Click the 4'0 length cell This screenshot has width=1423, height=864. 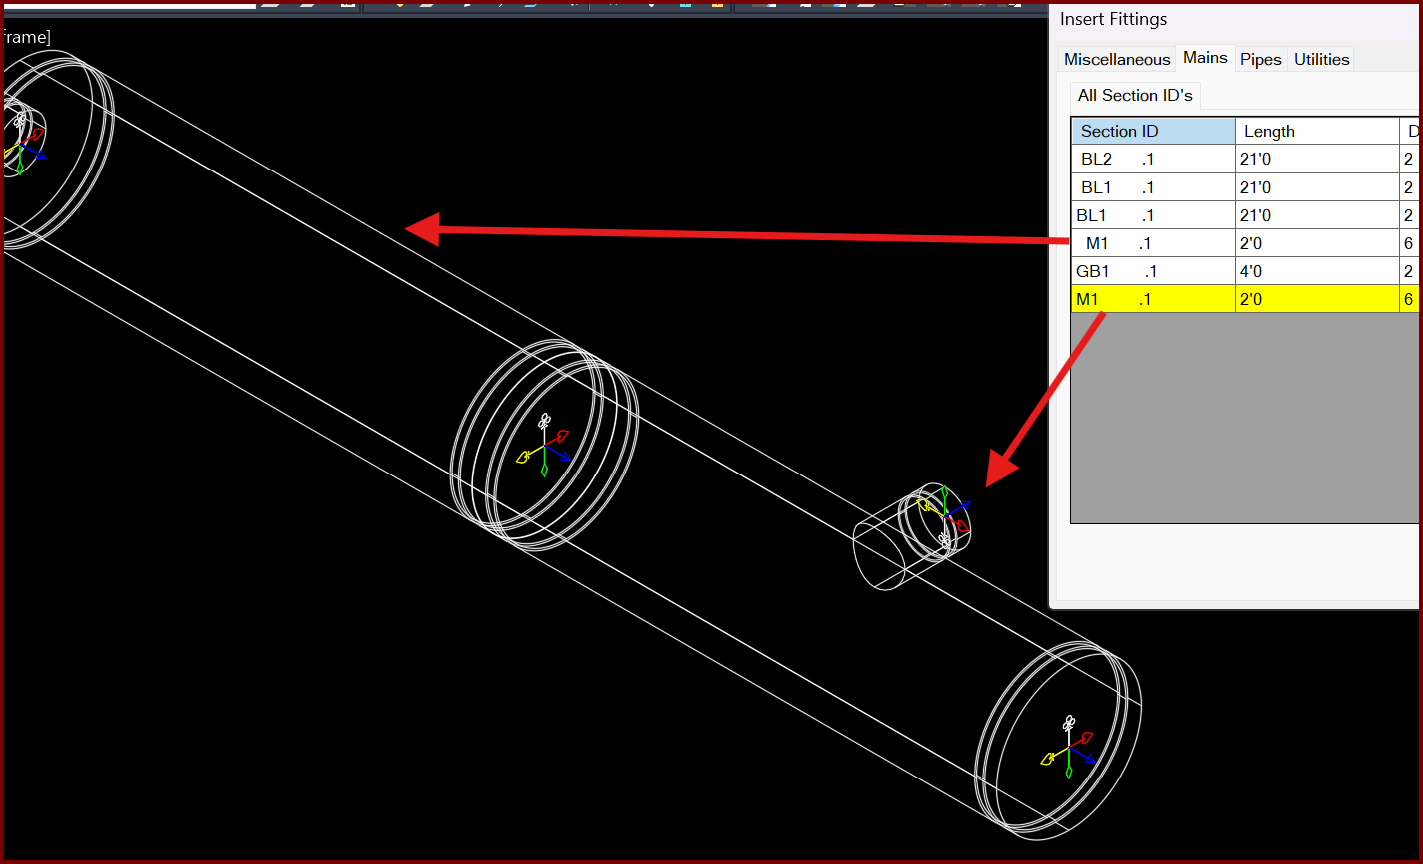1315,271
